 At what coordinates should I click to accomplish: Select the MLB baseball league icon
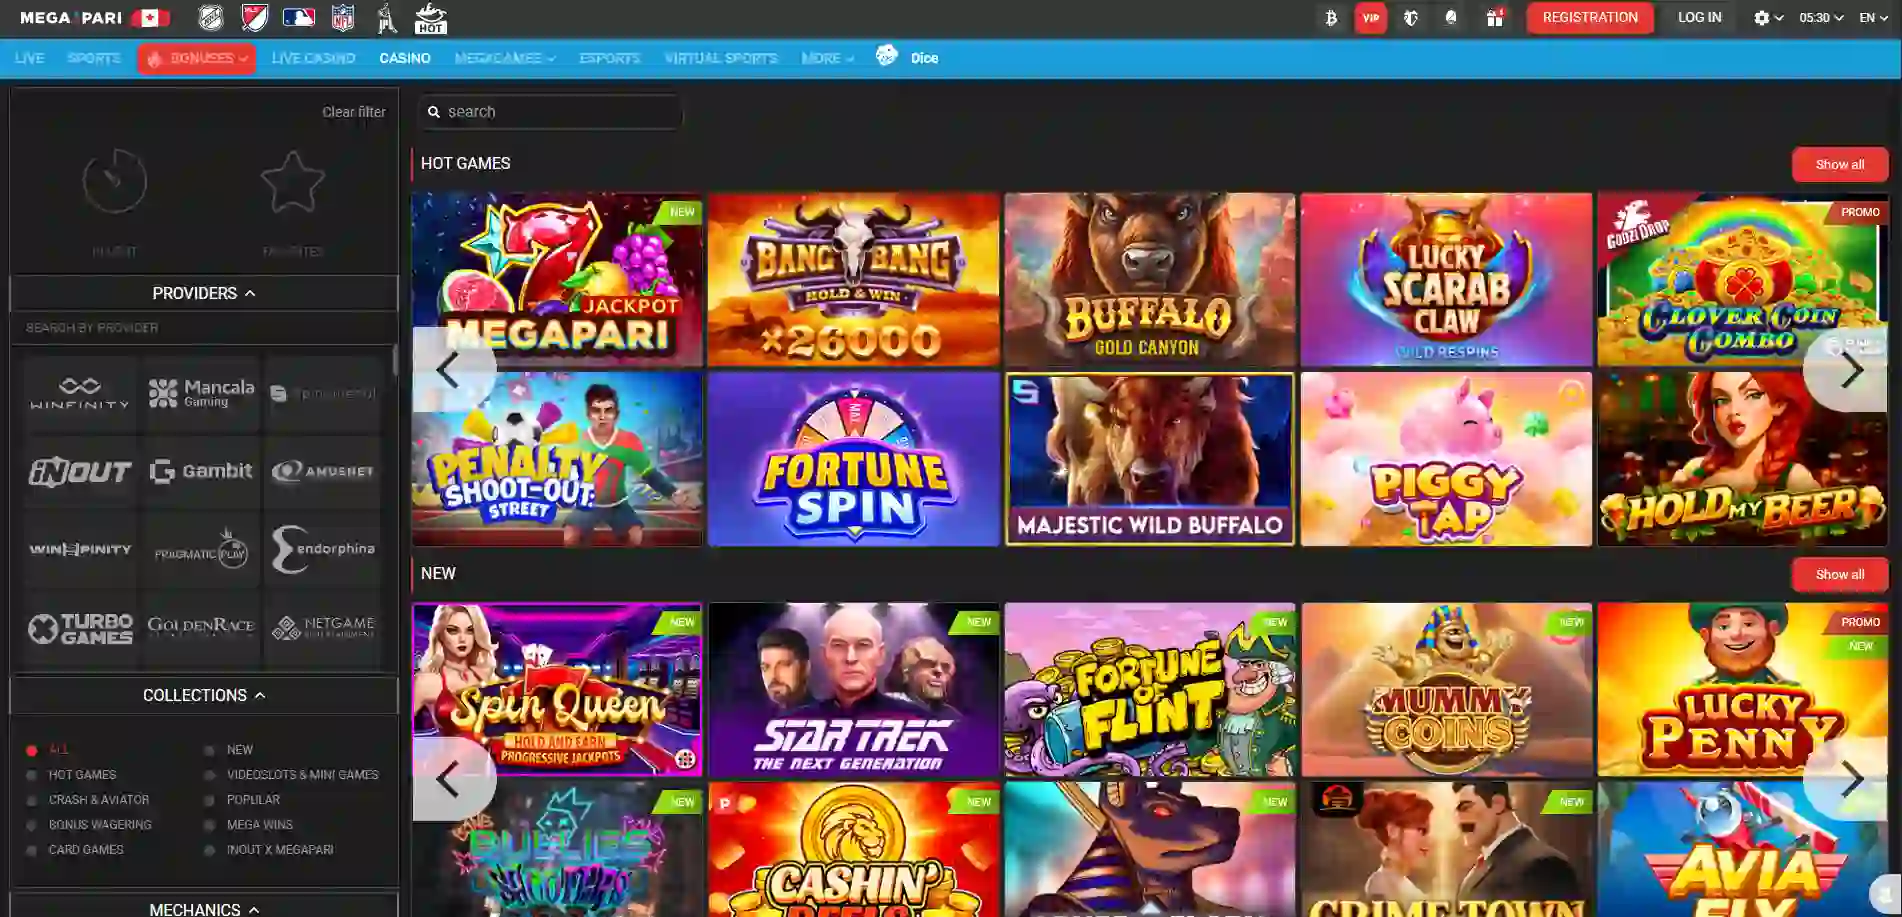298,17
